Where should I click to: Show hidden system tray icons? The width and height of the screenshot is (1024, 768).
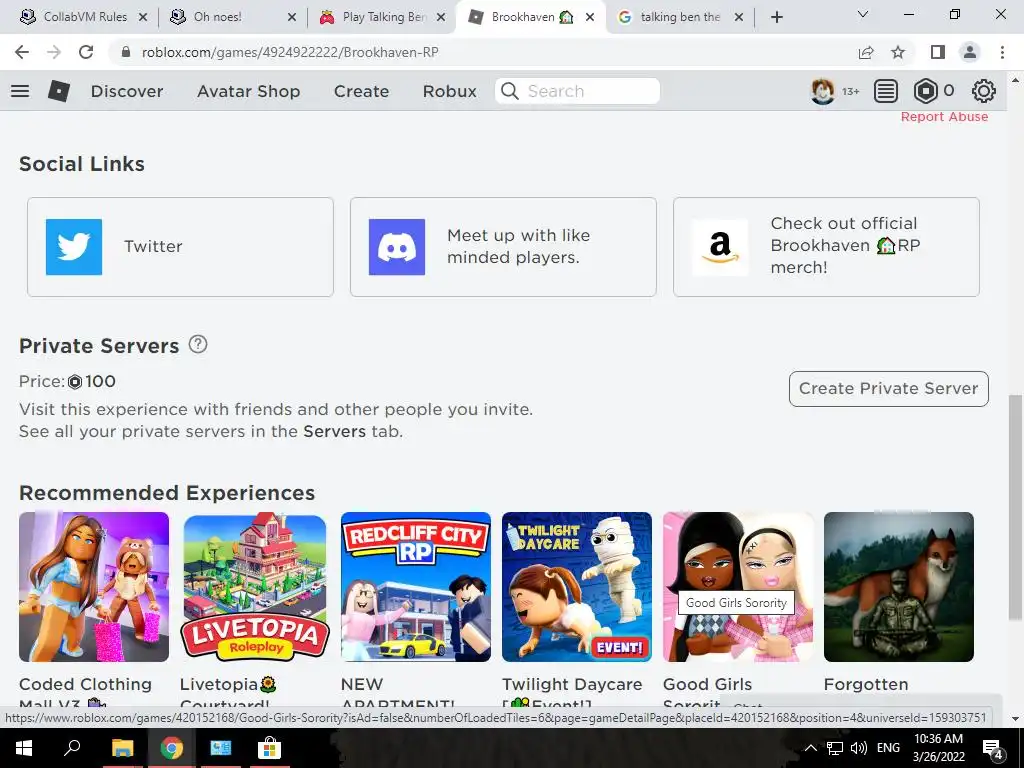(x=810, y=748)
